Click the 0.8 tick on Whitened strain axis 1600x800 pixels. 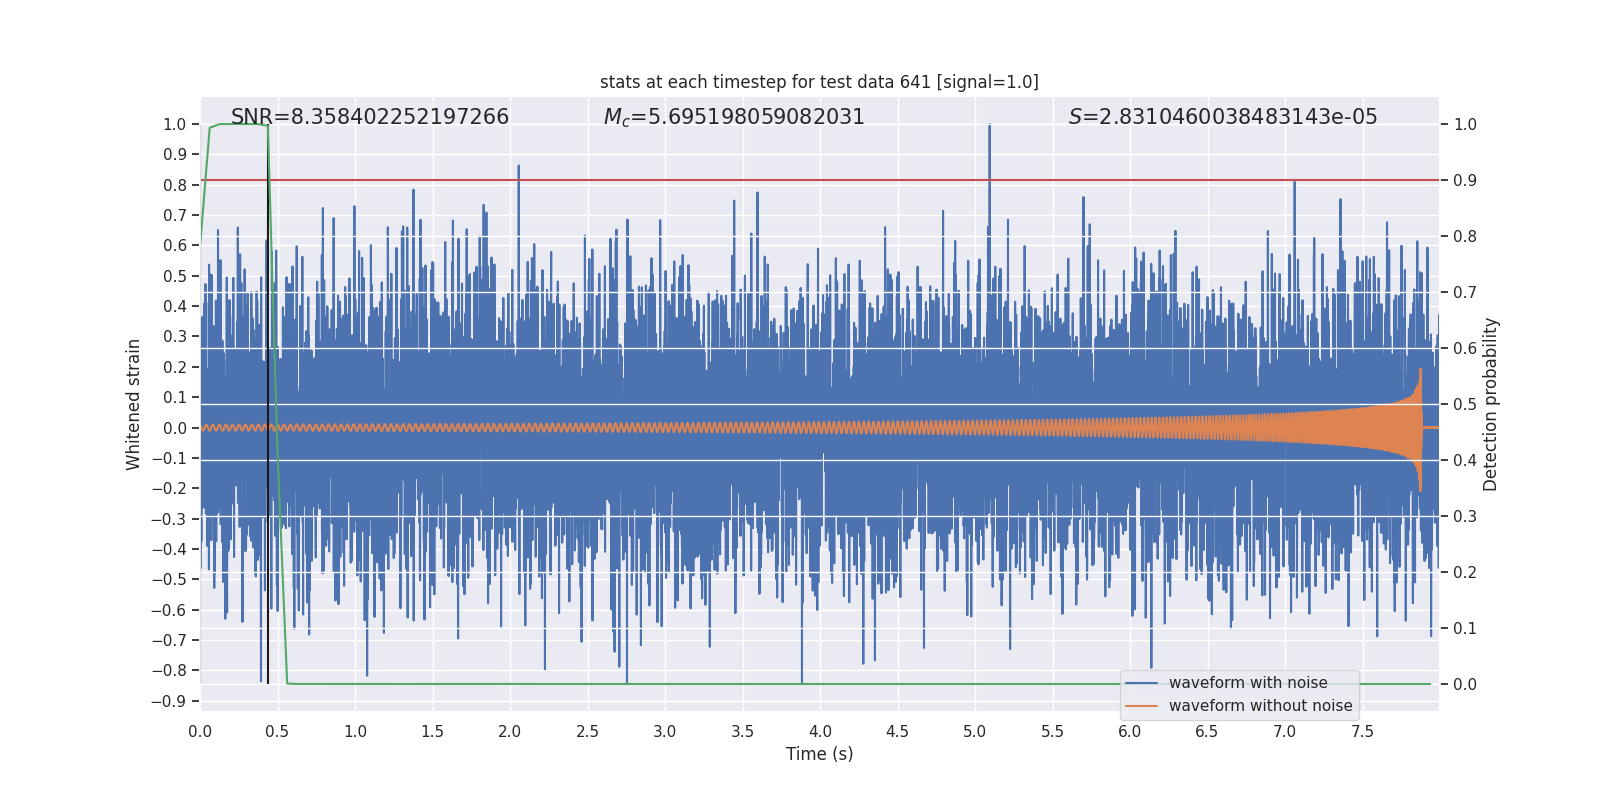[175, 185]
